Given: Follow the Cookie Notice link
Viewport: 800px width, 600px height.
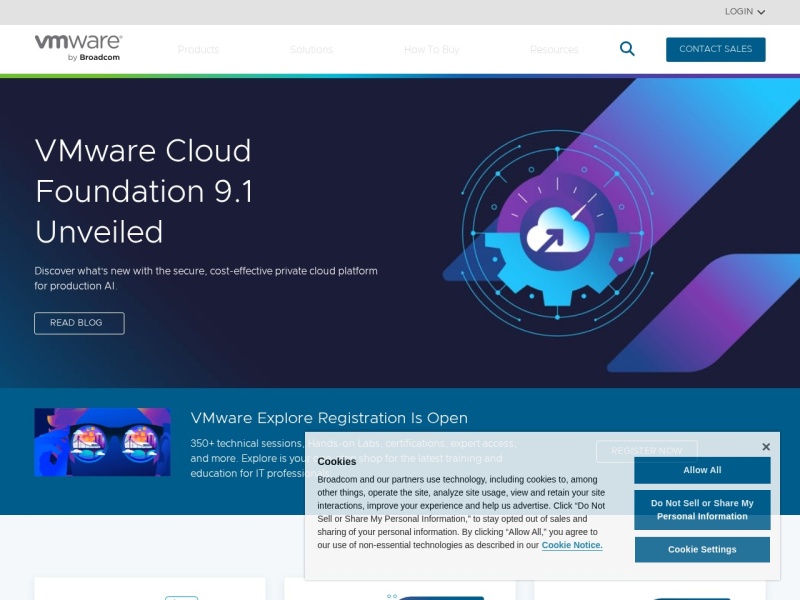Looking at the screenshot, I should point(572,545).
